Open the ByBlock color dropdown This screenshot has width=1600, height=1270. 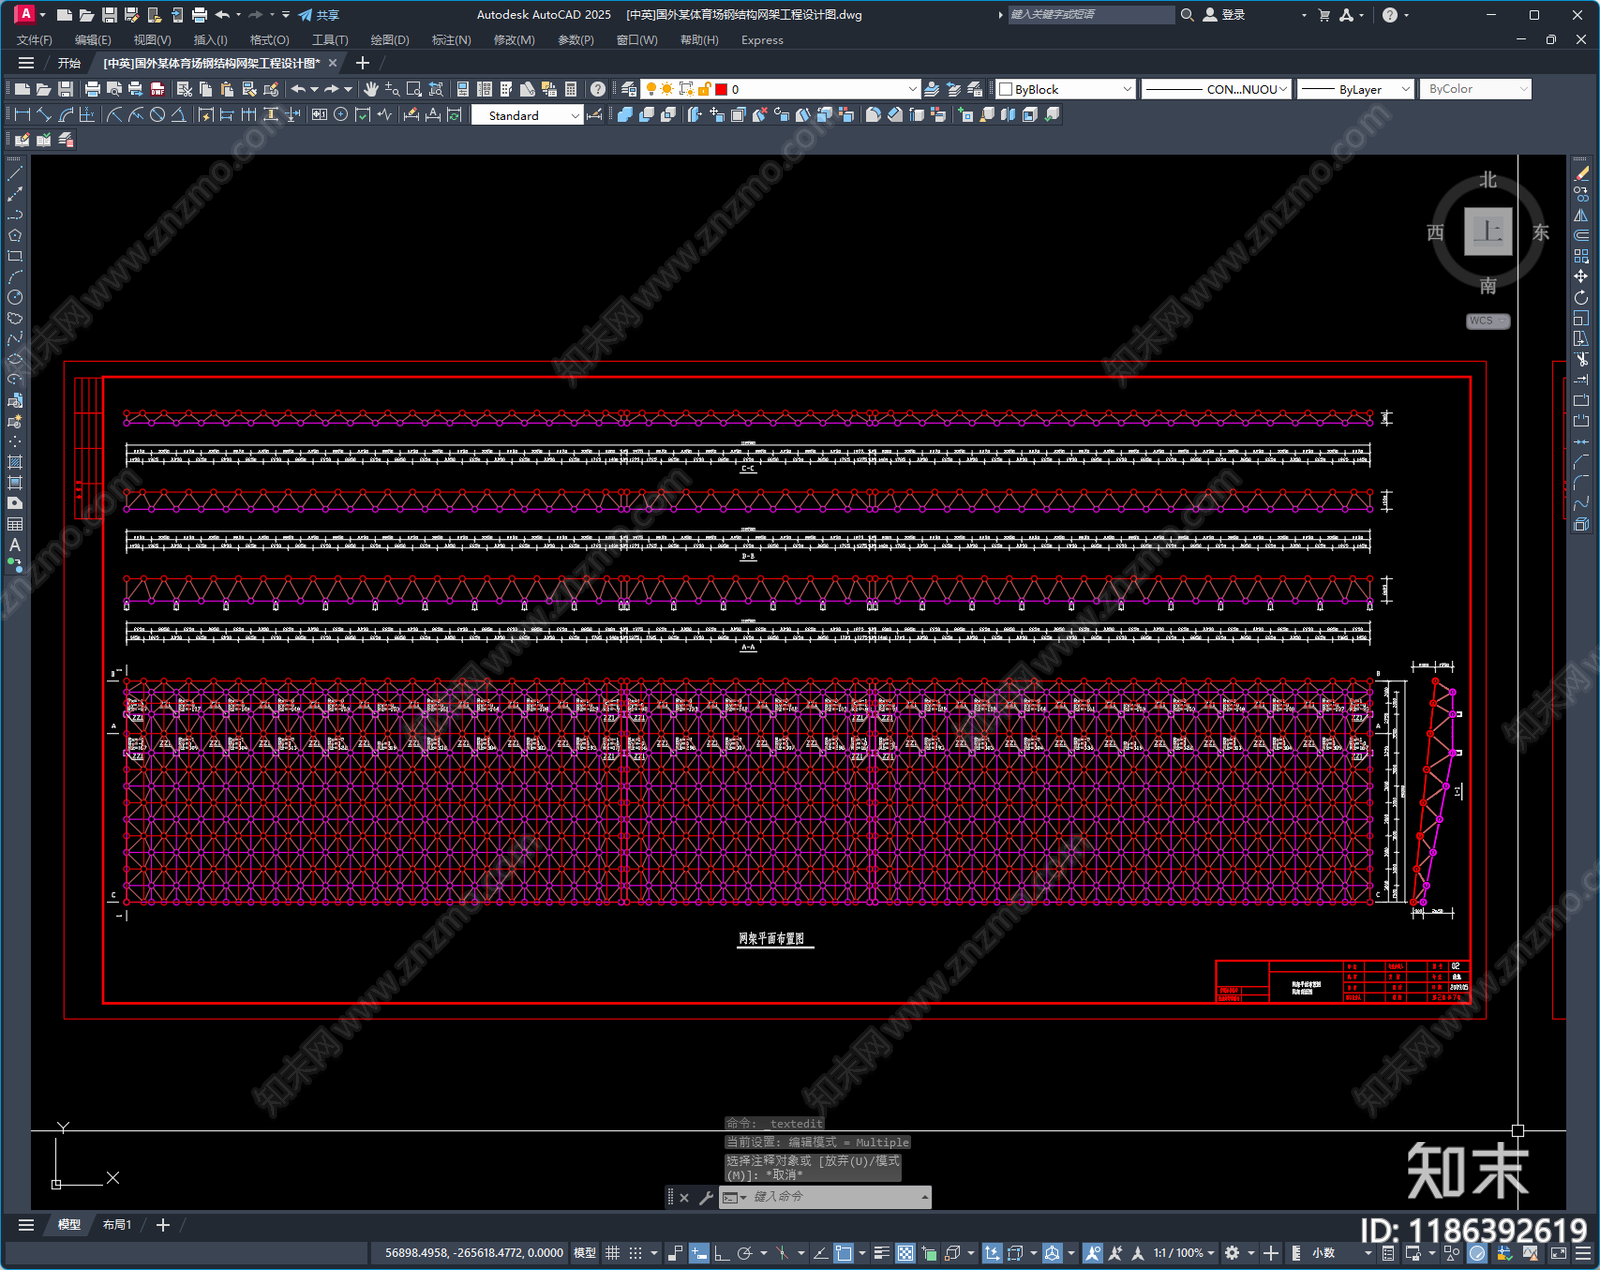click(x=1066, y=89)
